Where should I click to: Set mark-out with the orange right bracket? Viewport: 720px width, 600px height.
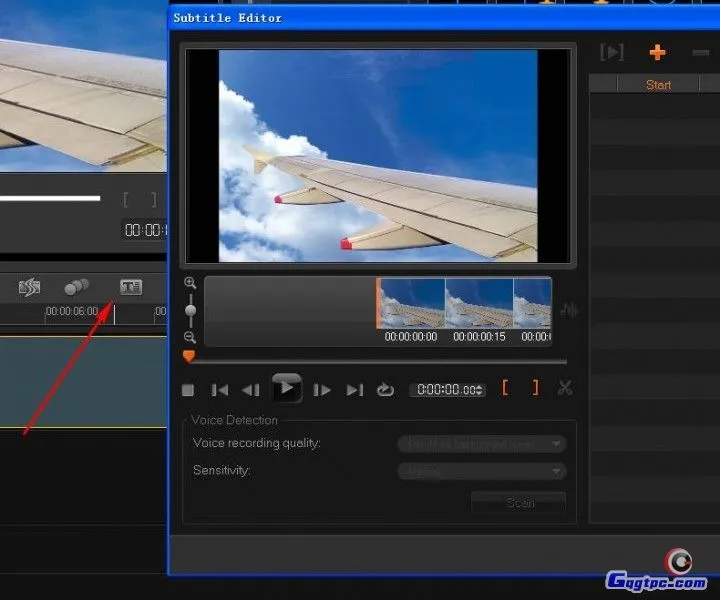[535, 388]
